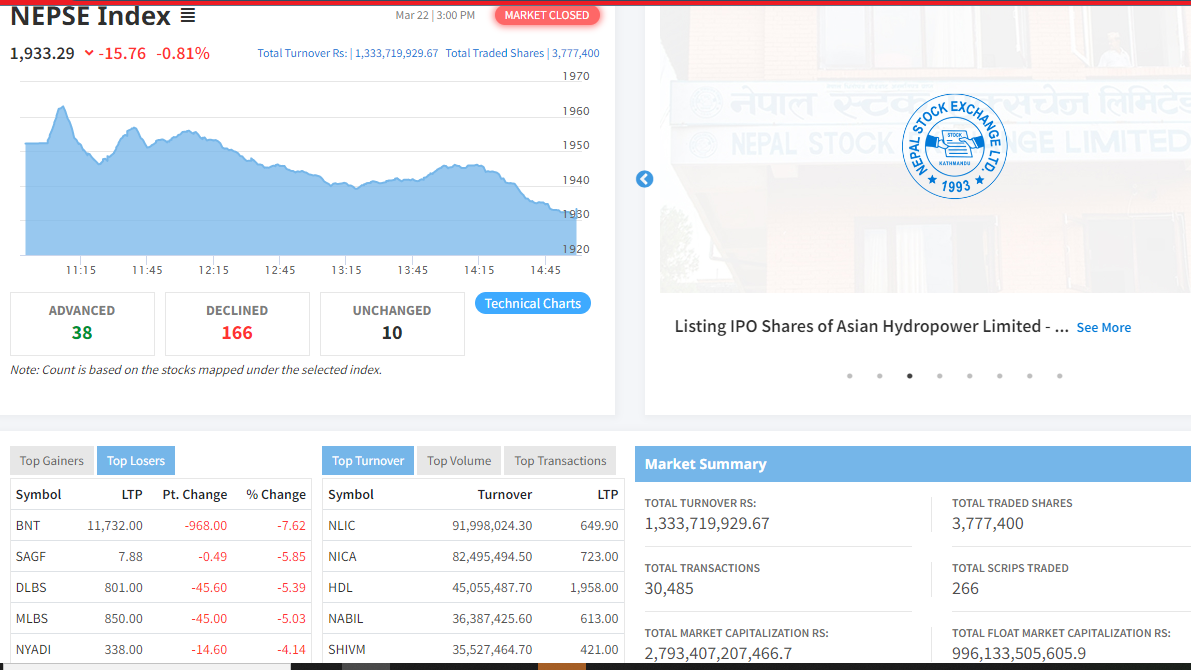1191x670 pixels.
Task: Click See More on the IPO listing
Action: coord(1104,327)
